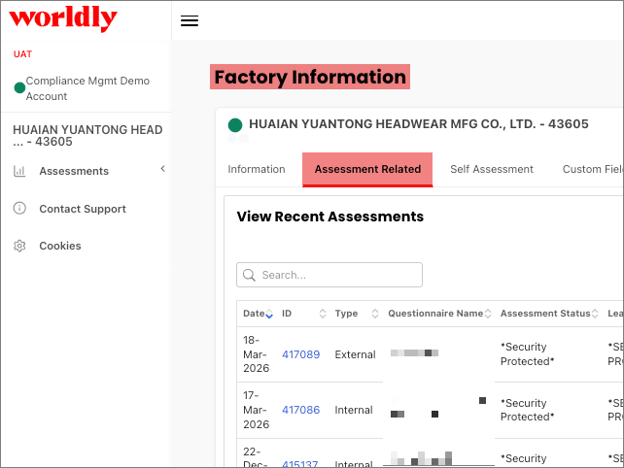The width and height of the screenshot is (624, 468).
Task: Open assessment ID 417086
Action: [301, 410]
